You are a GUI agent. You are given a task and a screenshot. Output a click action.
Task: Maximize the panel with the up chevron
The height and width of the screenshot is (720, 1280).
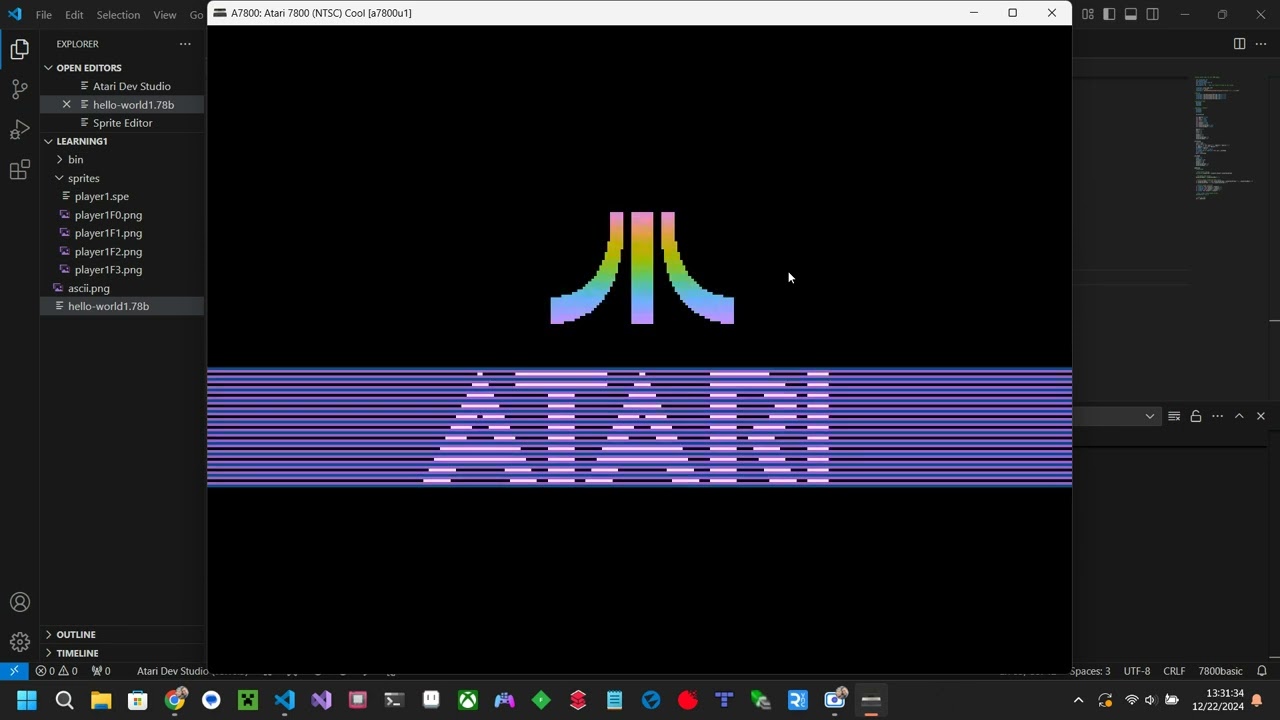pos(1239,416)
